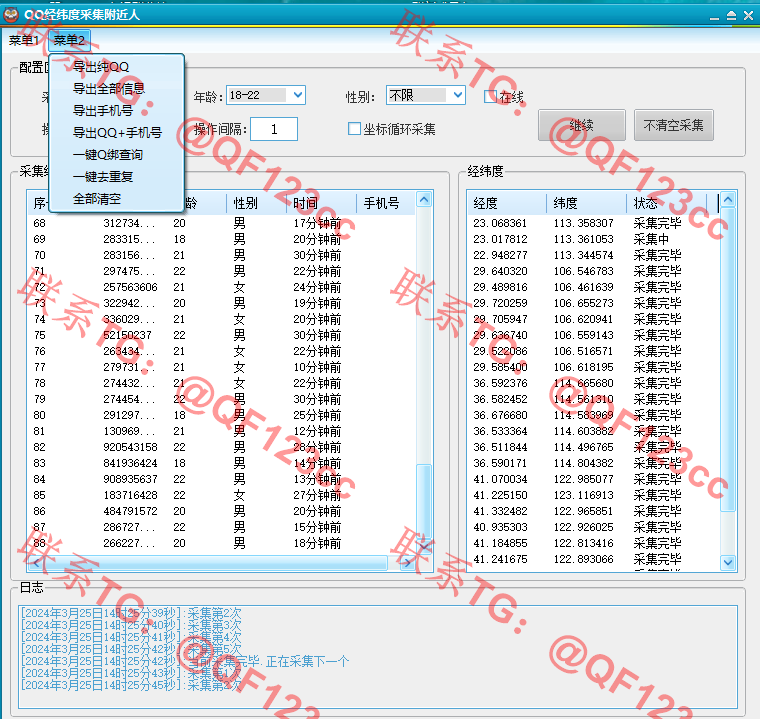The width and height of the screenshot is (760, 719).
Task: Click log entry at 14时25分45秒
Action: [131, 685]
